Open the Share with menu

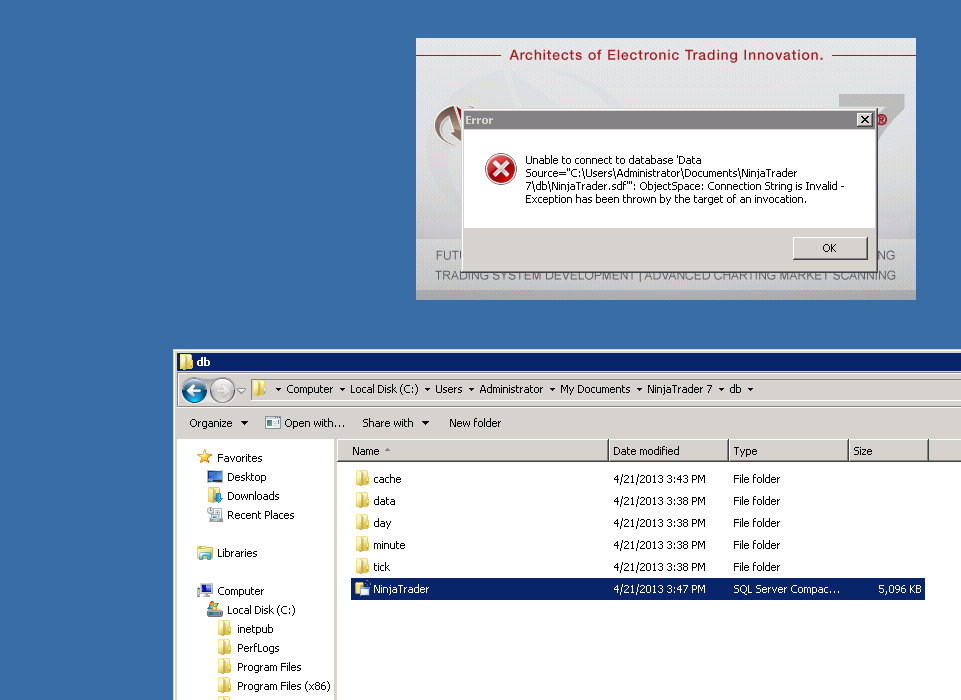tap(395, 423)
